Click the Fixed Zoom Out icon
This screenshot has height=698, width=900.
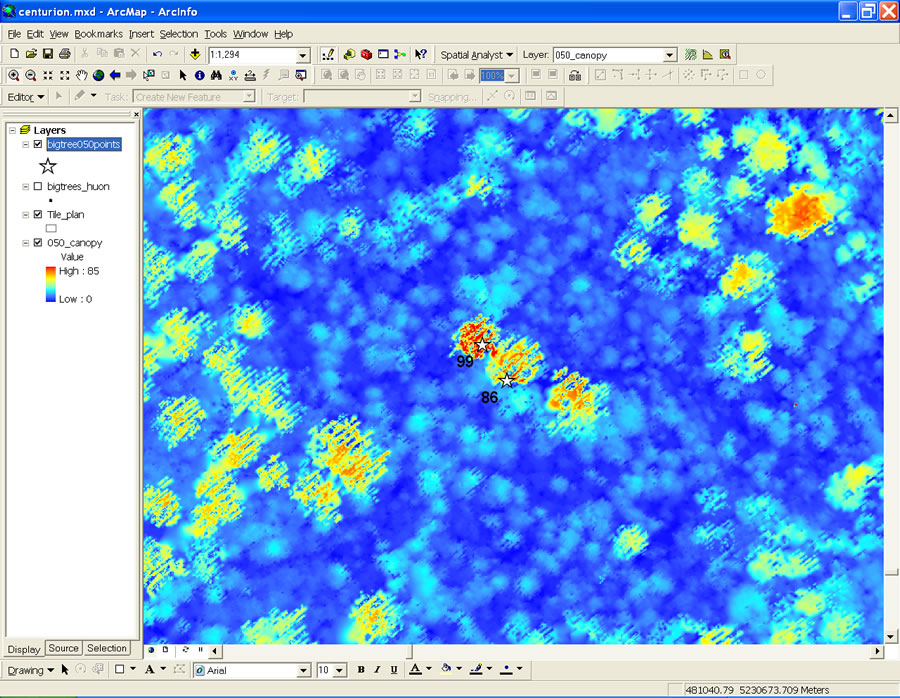click(65, 75)
